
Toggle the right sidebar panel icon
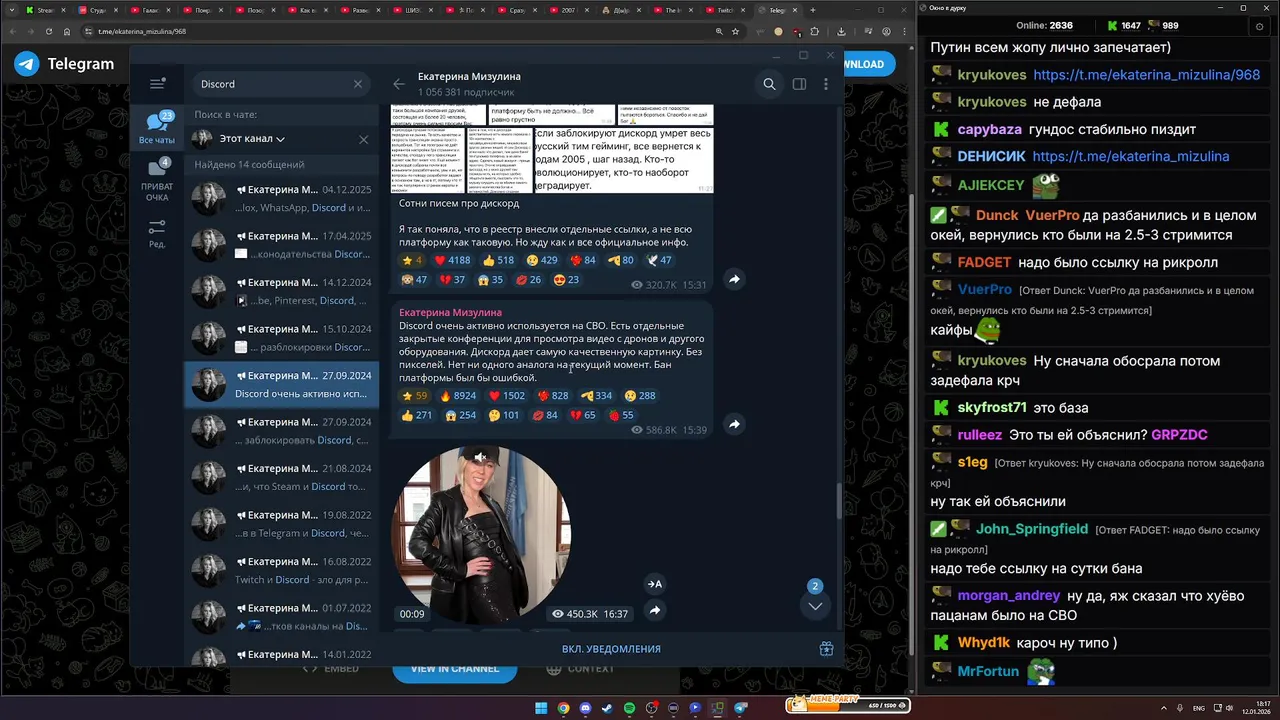click(799, 84)
